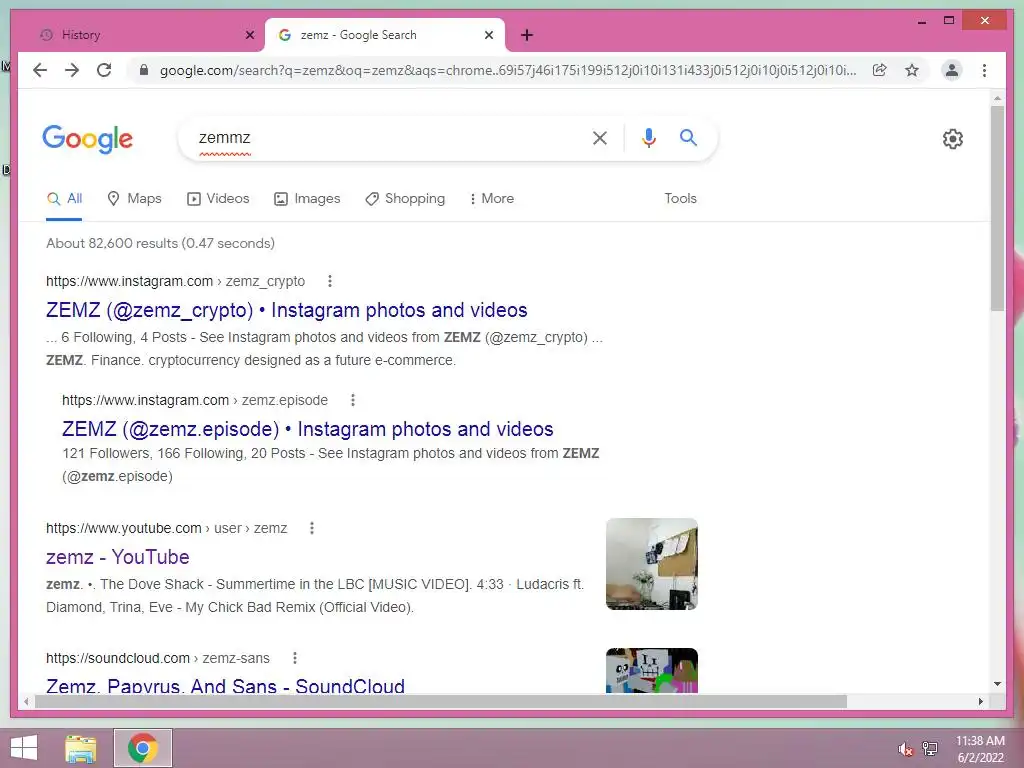Open the network tray icon

coord(930,748)
